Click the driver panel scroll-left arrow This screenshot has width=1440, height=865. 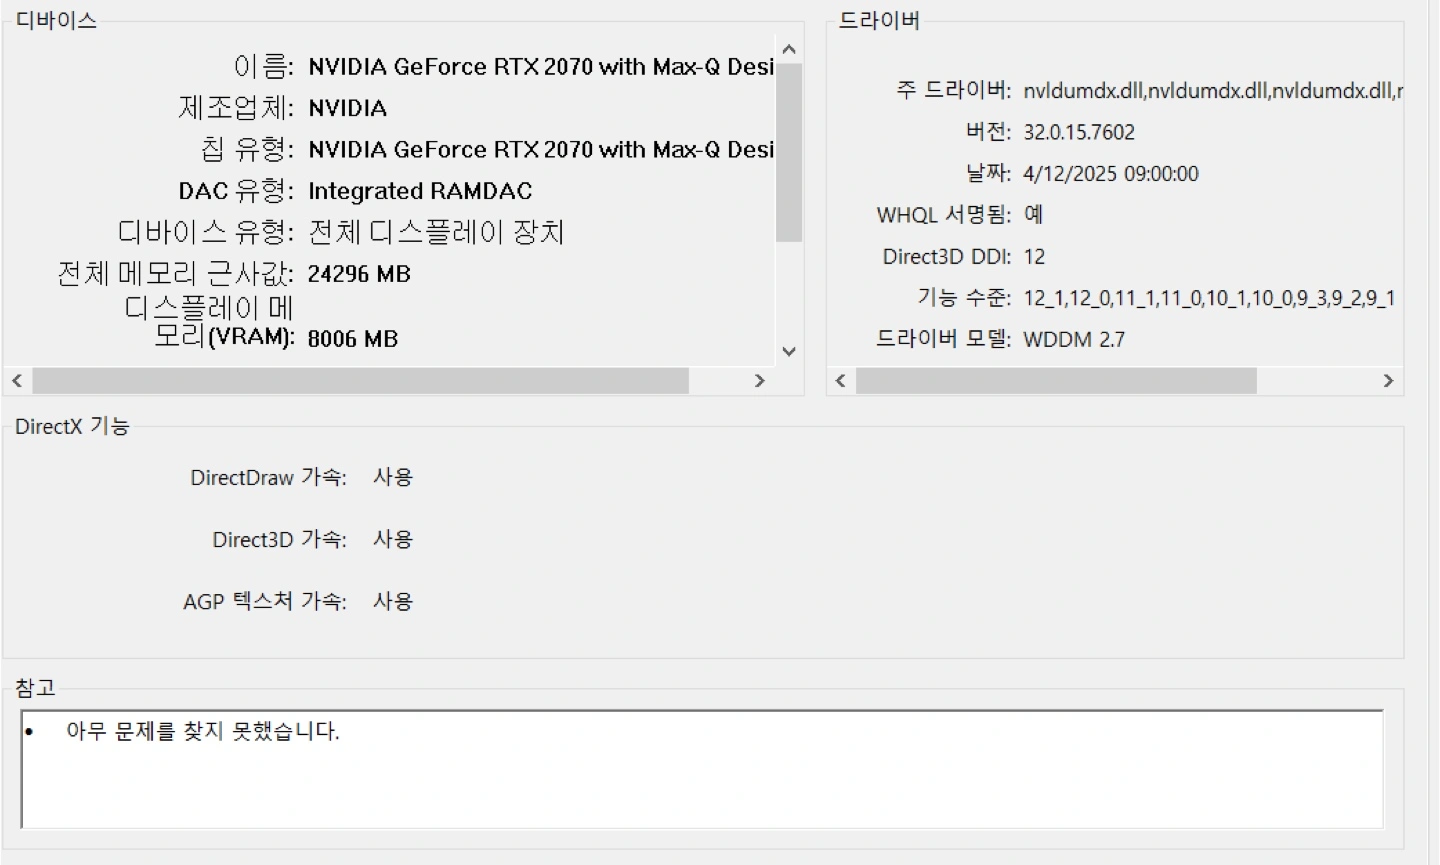tap(841, 381)
